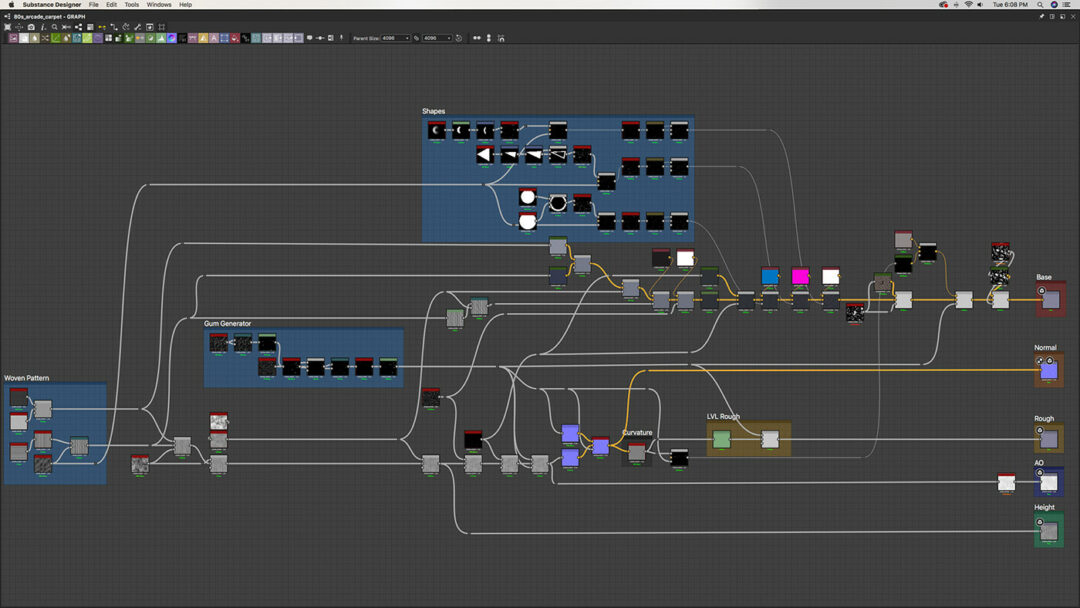Viewport: 1080px width, 608px height.
Task: Click the info 'i' icon in graph toolbar
Action: (x=42, y=27)
